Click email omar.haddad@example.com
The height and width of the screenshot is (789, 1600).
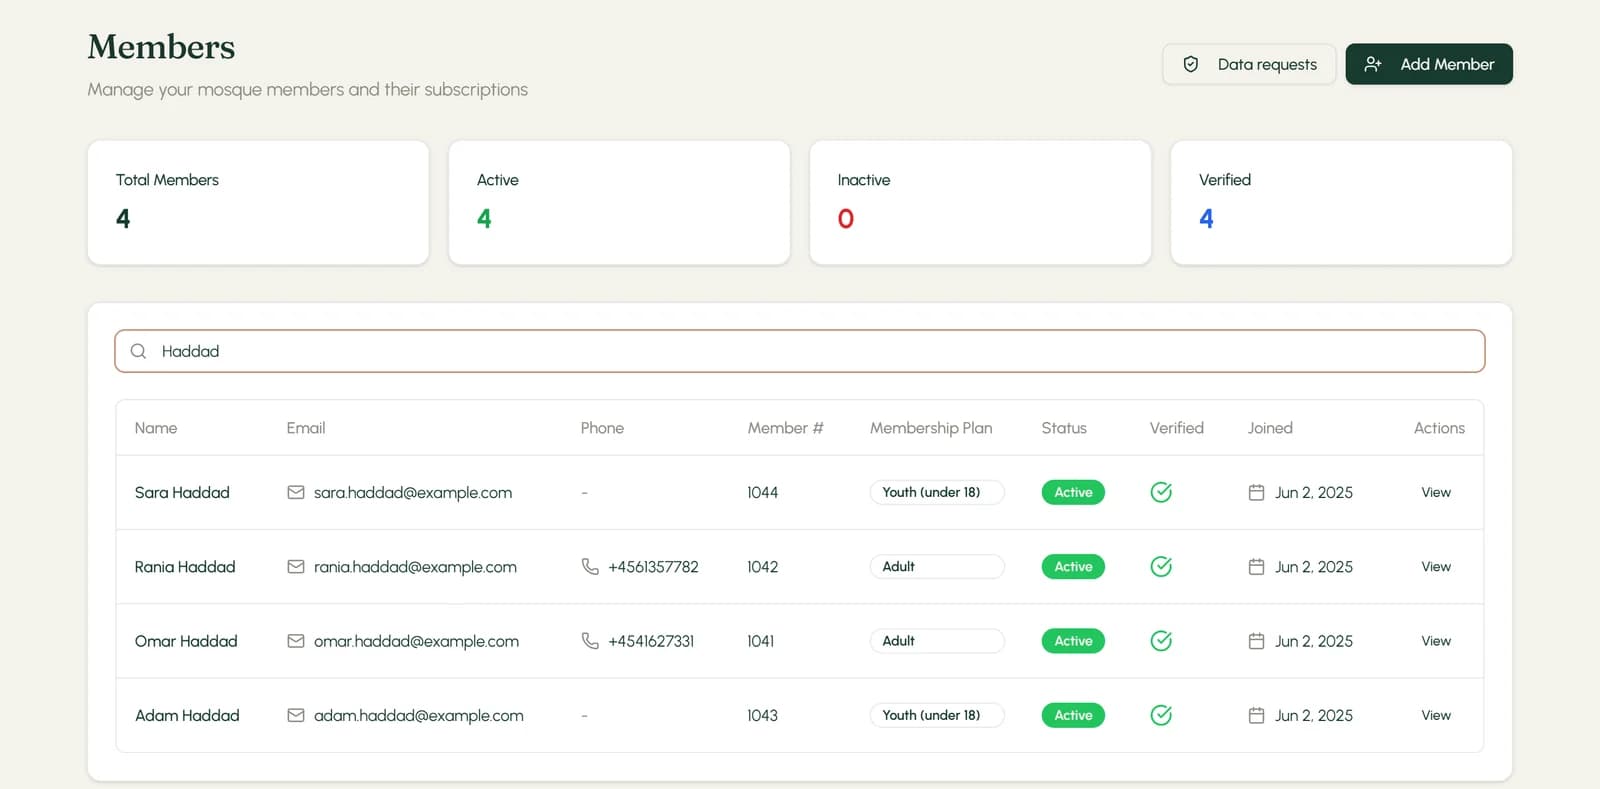416,641
